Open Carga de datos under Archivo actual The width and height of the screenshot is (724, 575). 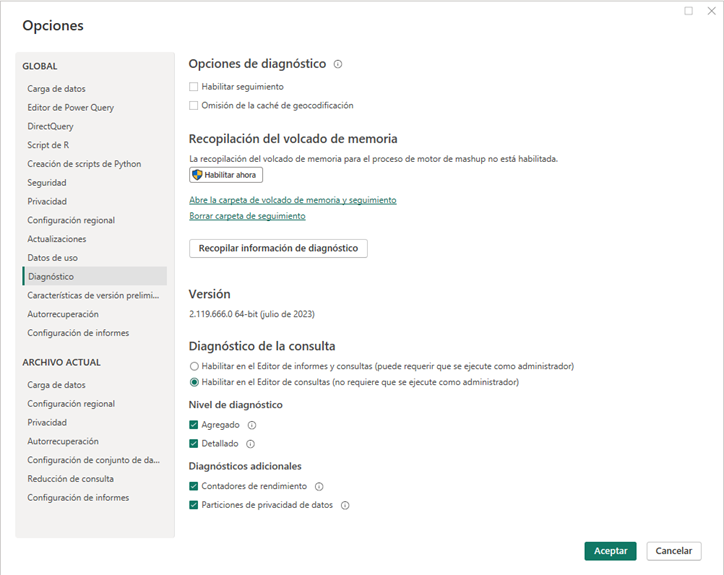click(95, 385)
